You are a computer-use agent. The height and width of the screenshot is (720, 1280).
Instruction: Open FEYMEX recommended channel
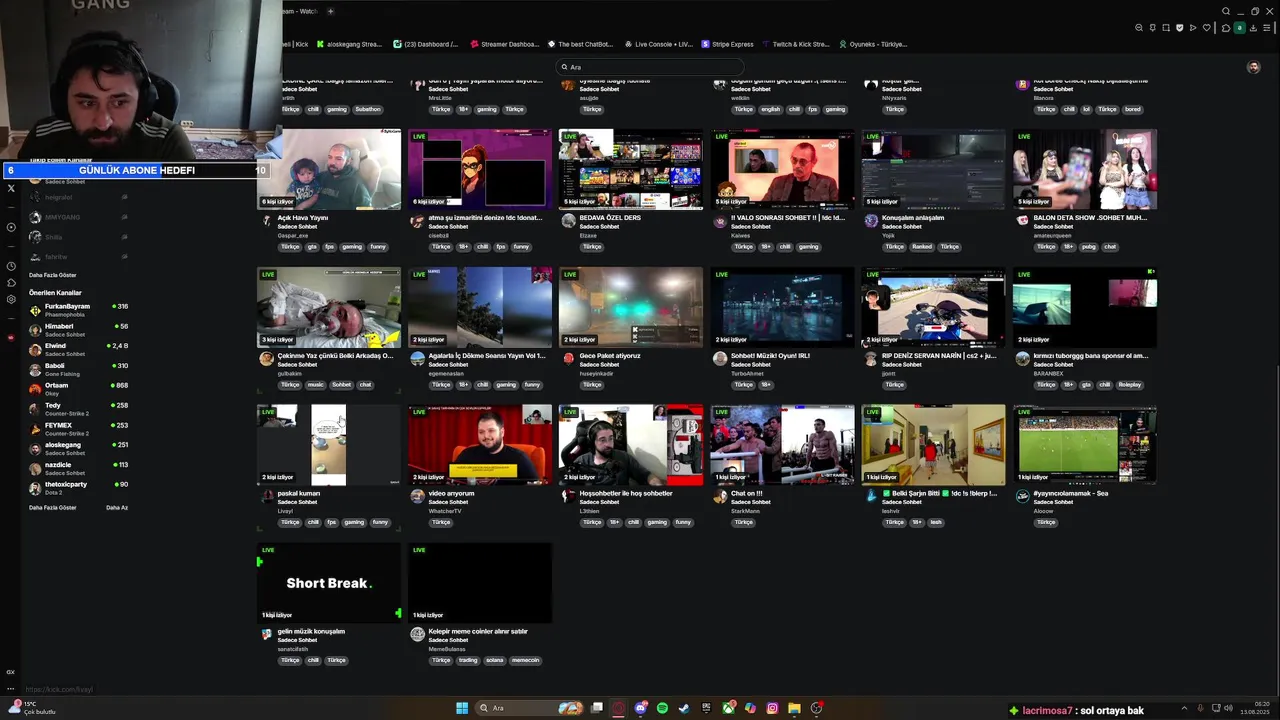[x=79, y=429]
